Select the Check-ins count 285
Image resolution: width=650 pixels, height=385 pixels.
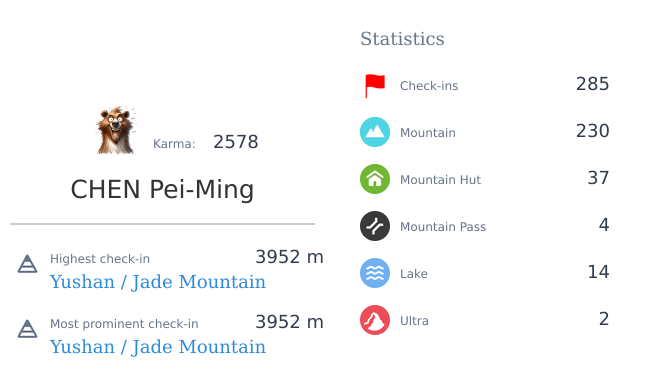(x=592, y=84)
